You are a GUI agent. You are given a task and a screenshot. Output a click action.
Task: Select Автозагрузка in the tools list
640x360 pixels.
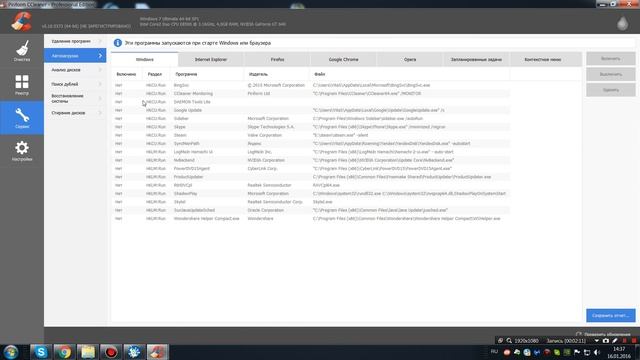pos(75,56)
